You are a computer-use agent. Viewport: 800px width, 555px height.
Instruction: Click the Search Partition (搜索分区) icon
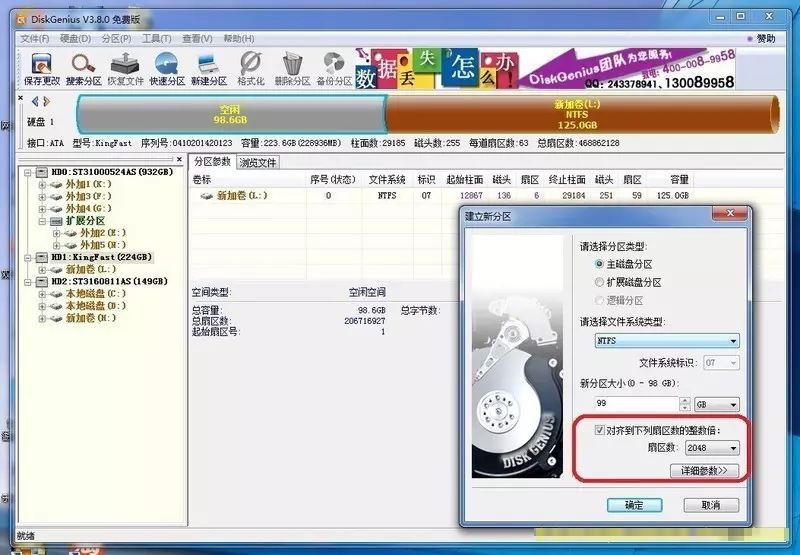[83, 69]
